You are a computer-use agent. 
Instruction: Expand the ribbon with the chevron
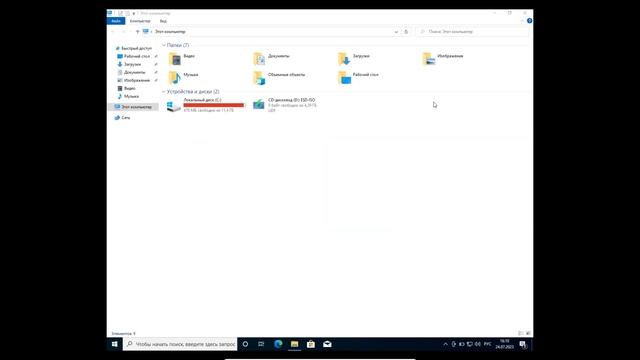pyautogui.click(x=522, y=21)
